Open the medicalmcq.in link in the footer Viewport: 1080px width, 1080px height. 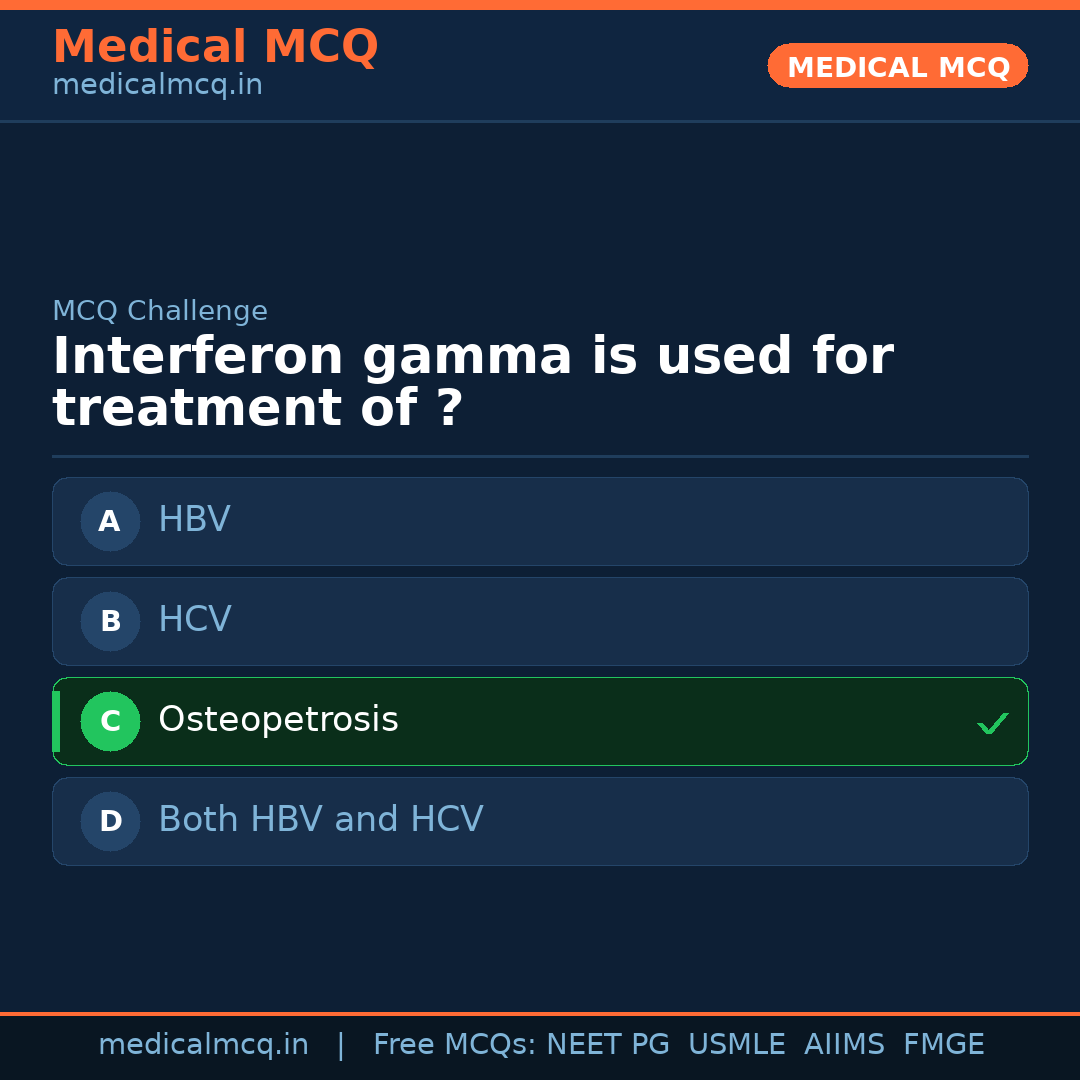(203, 1045)
